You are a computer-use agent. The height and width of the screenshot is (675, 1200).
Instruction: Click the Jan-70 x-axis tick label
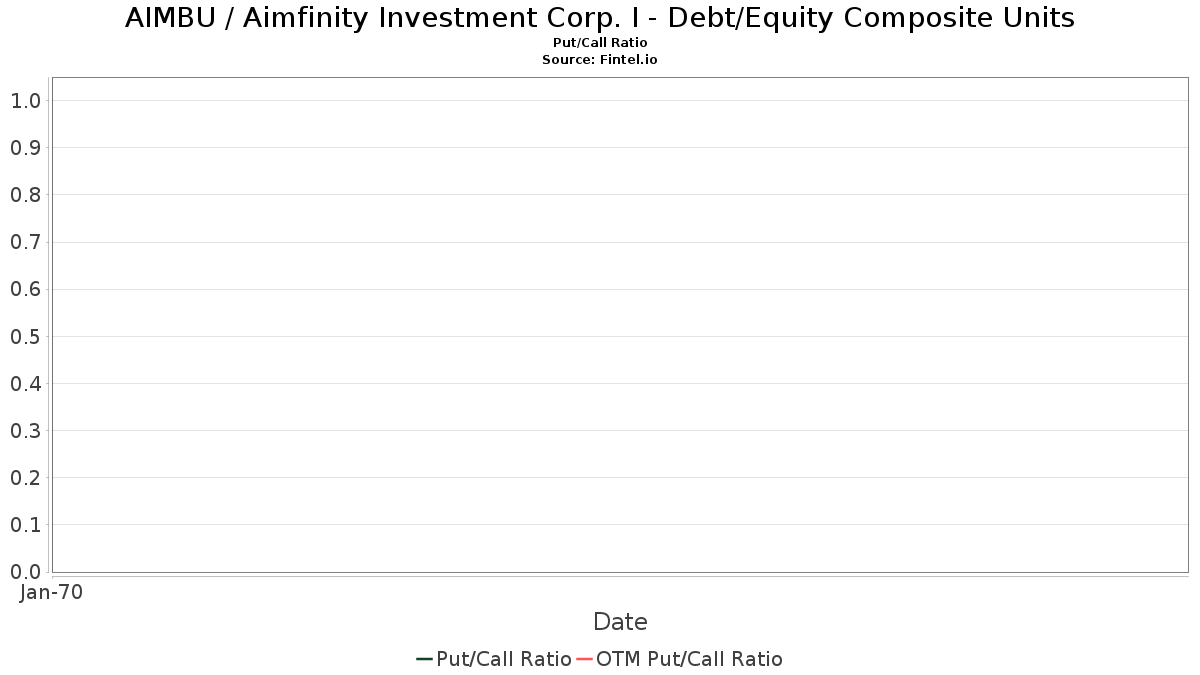(x=51, y=592)
